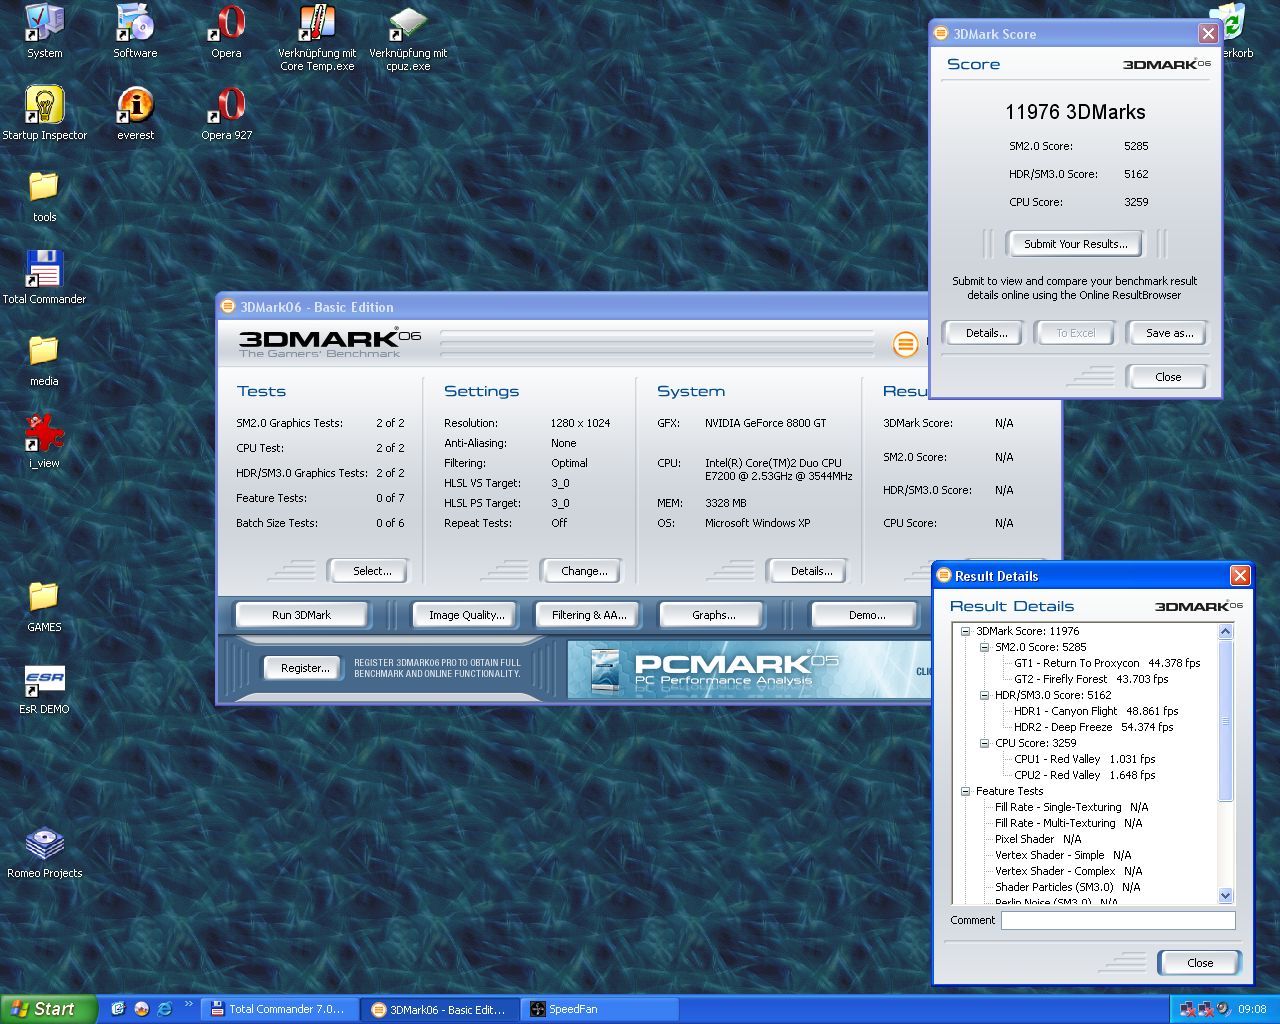Click the Run 3DMark button

pos(301,615)
